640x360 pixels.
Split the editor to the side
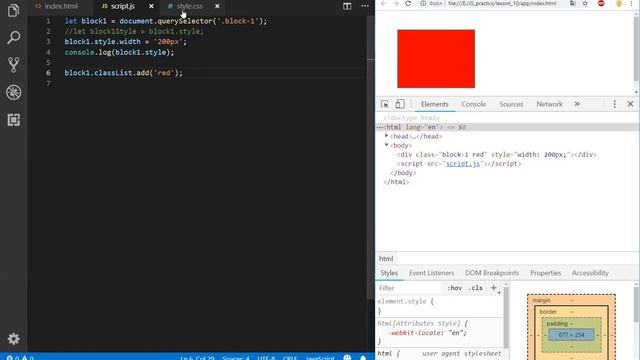point(347,6)
